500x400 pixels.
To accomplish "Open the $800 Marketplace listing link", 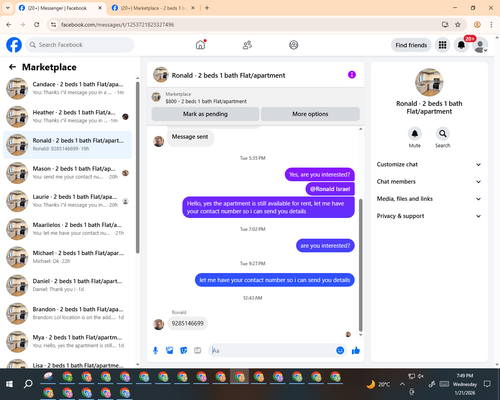I will tap(206, 101).
